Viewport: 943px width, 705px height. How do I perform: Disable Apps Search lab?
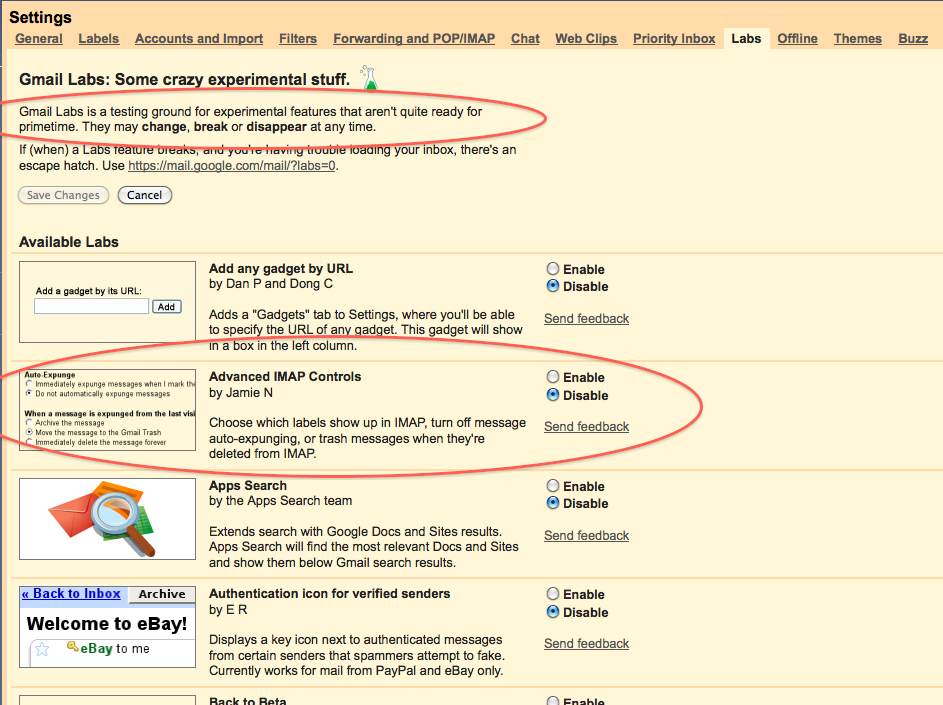click(x=553, y=503)
